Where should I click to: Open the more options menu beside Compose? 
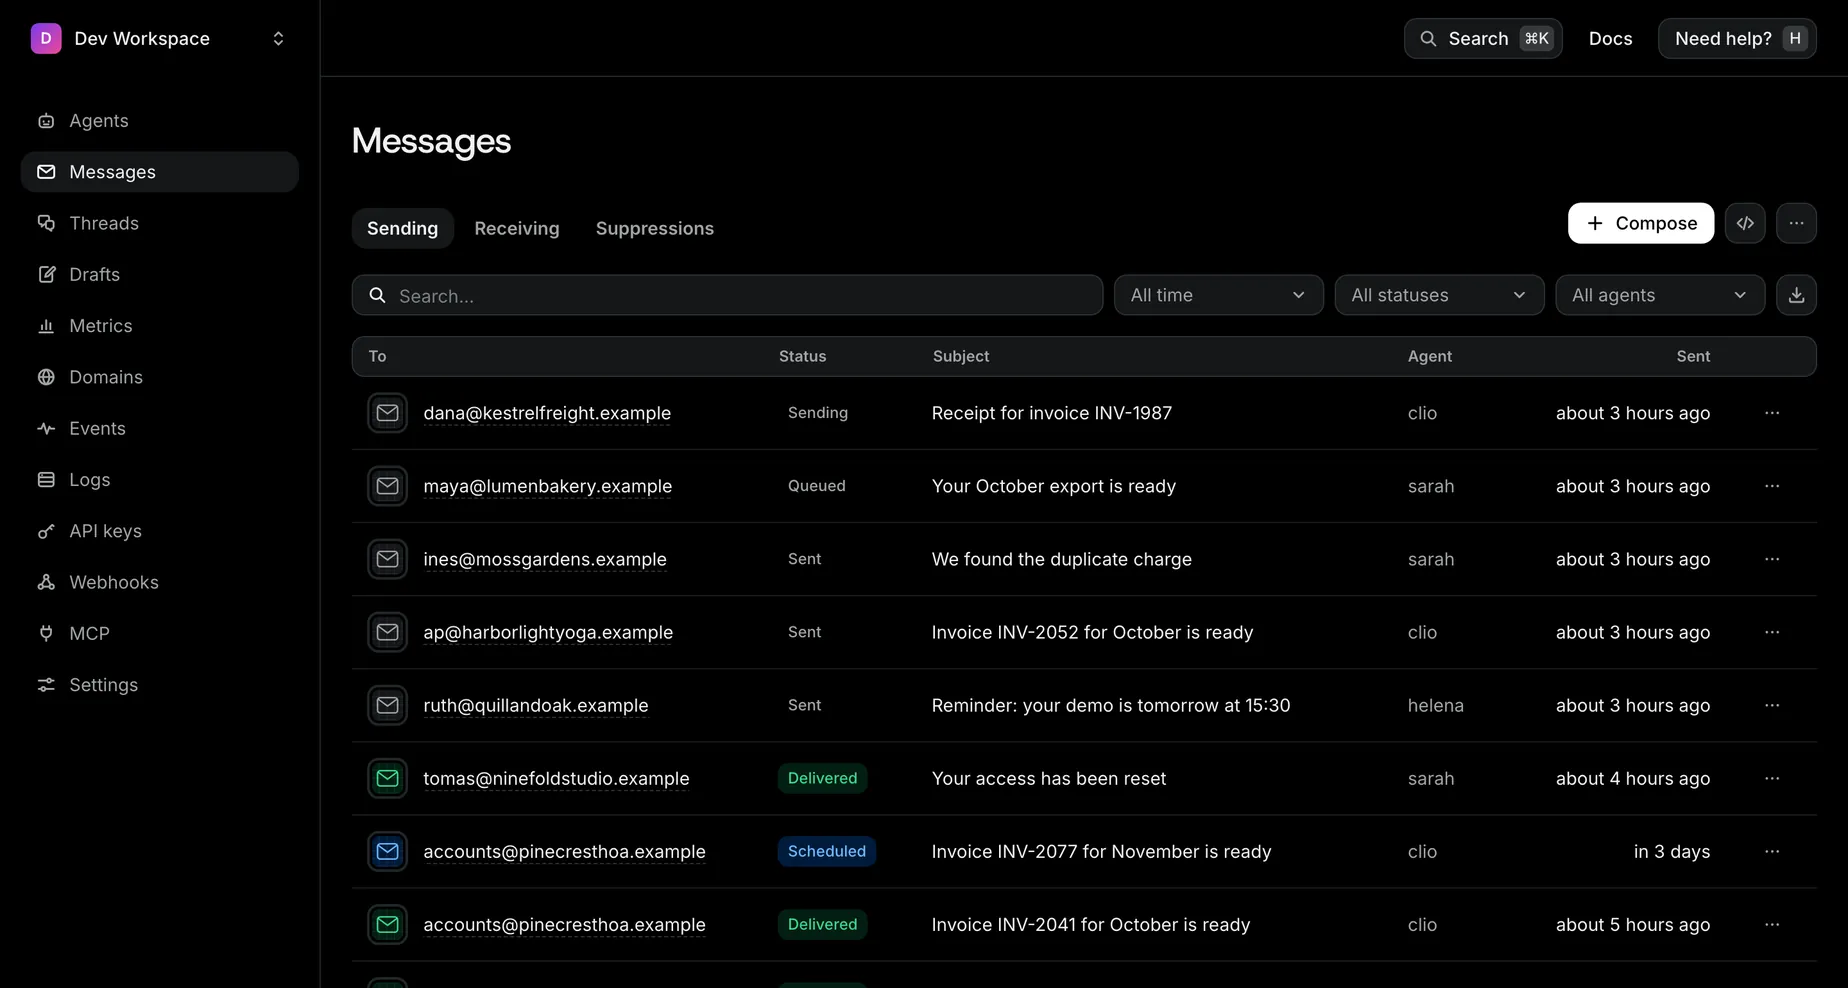coord(1796,223)
